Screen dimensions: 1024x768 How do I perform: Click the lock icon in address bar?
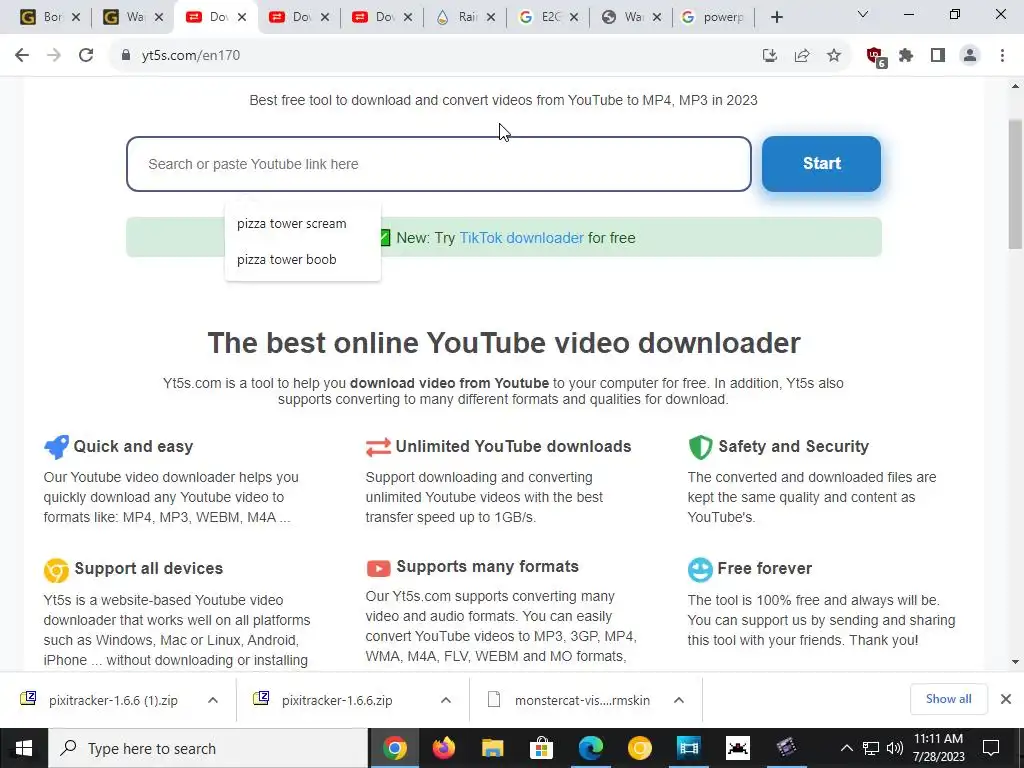pos(126,56)
